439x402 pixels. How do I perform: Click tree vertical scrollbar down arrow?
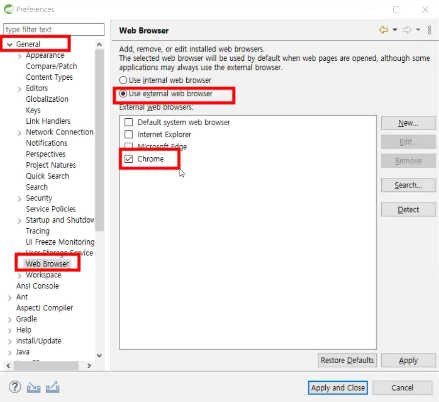(x=99, y=355)
